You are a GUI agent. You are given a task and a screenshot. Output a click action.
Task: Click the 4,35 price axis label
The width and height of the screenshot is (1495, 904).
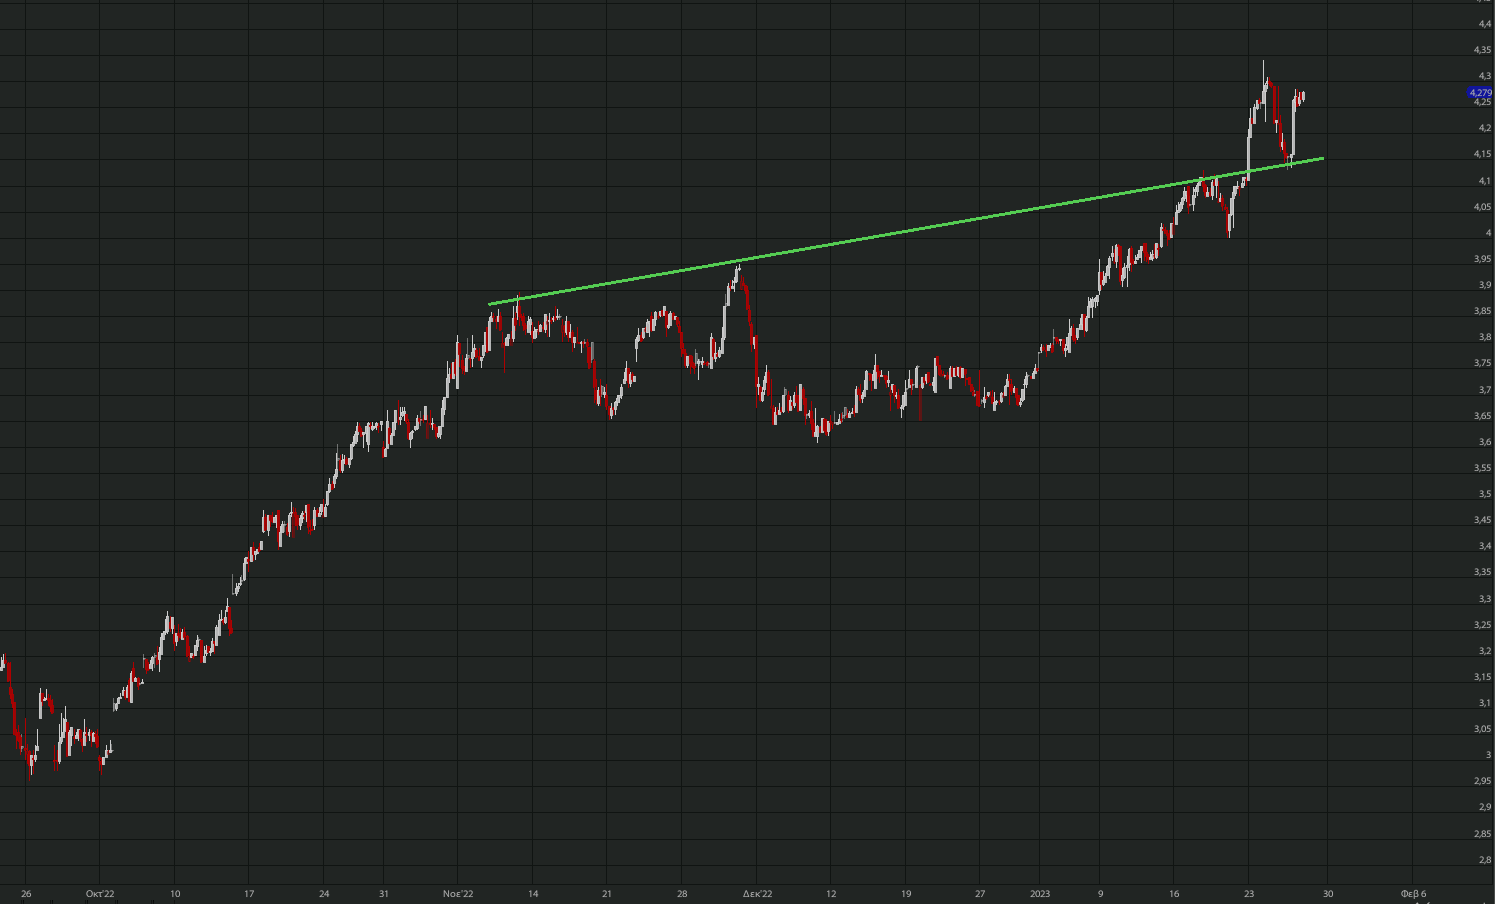[x=1483, y=50]
